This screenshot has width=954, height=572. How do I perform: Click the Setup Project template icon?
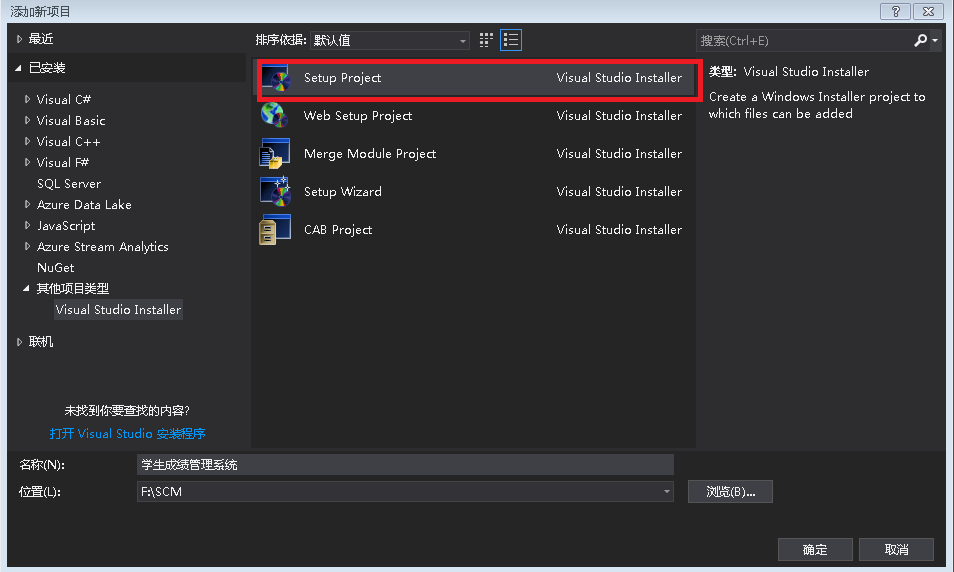276,78
